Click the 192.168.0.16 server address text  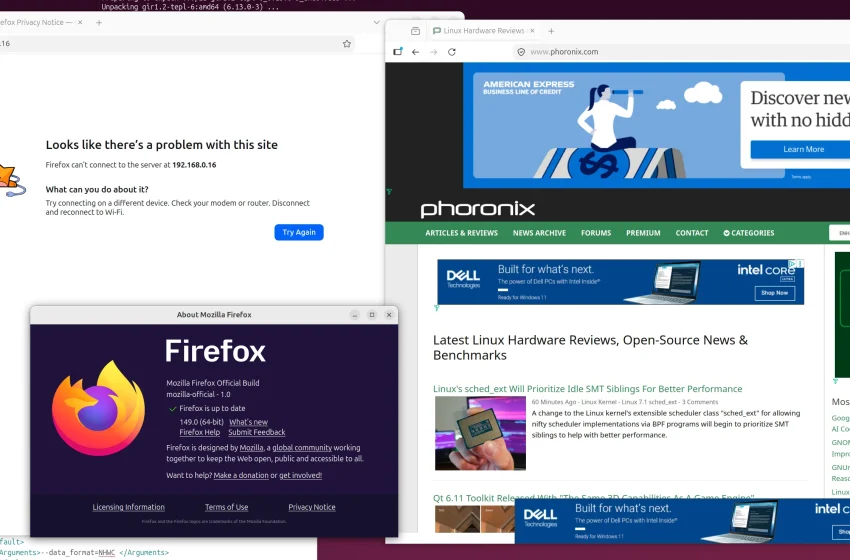(194, 165)
